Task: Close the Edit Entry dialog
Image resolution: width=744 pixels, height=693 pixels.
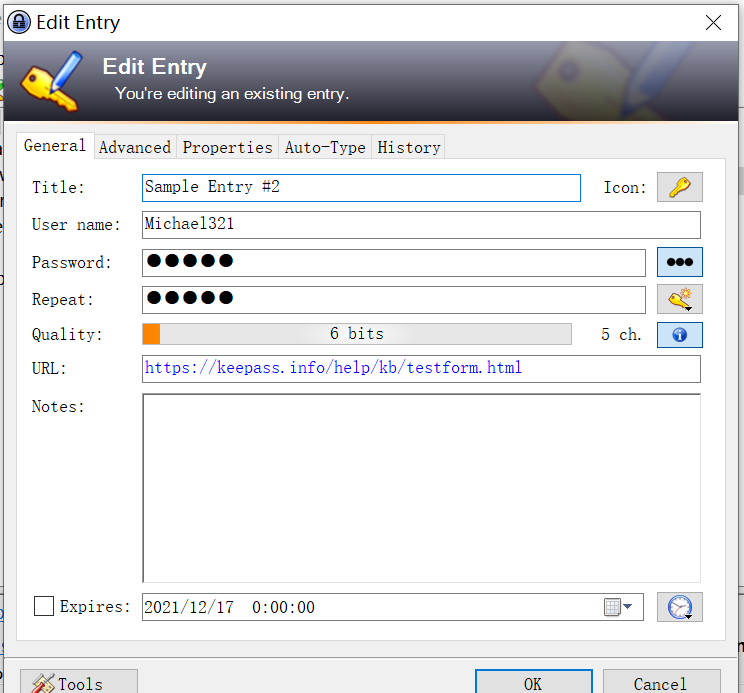Action: coord(713,22)
